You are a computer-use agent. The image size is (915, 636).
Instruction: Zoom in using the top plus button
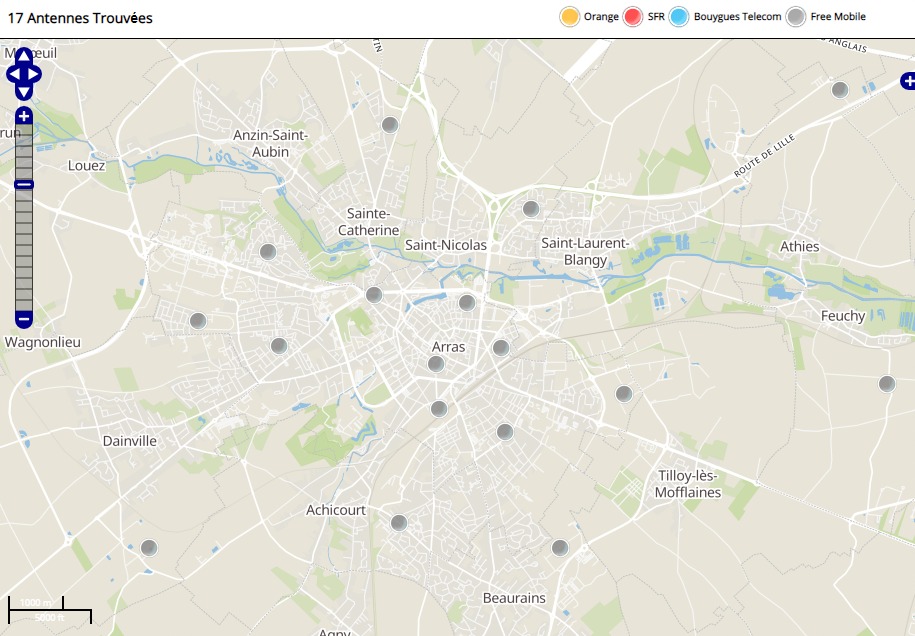24,117
